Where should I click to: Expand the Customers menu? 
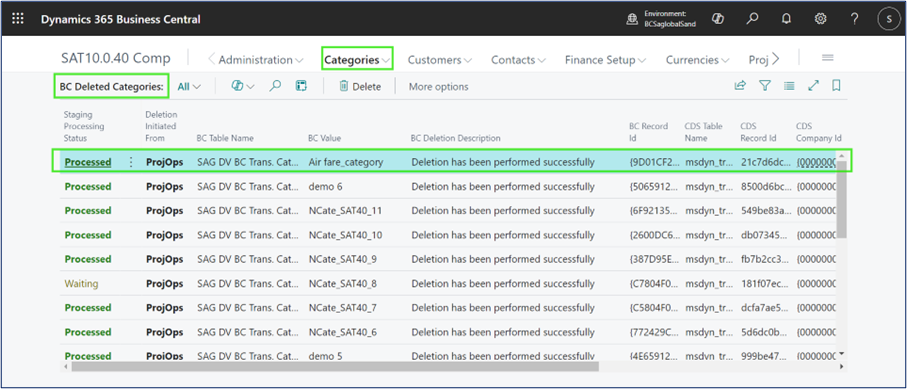tap(440, 60)
